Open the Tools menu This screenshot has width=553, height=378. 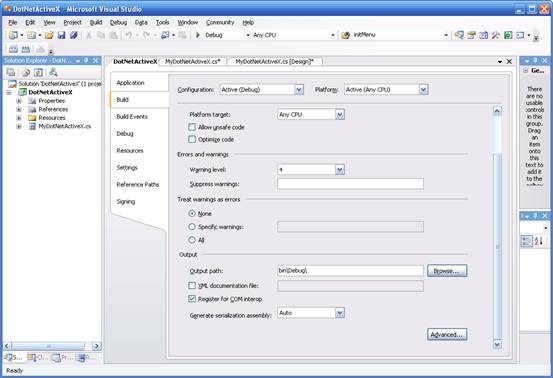tap(163, 22)
